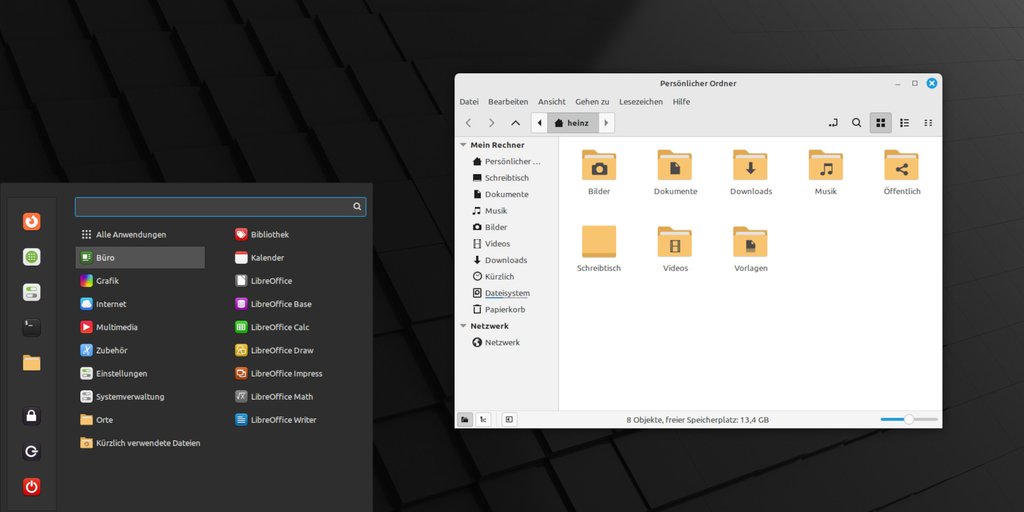The height and width of the screenshot is (512, 1024).
Task: Open Papierkorb in the sidebar
Action: 506,310
